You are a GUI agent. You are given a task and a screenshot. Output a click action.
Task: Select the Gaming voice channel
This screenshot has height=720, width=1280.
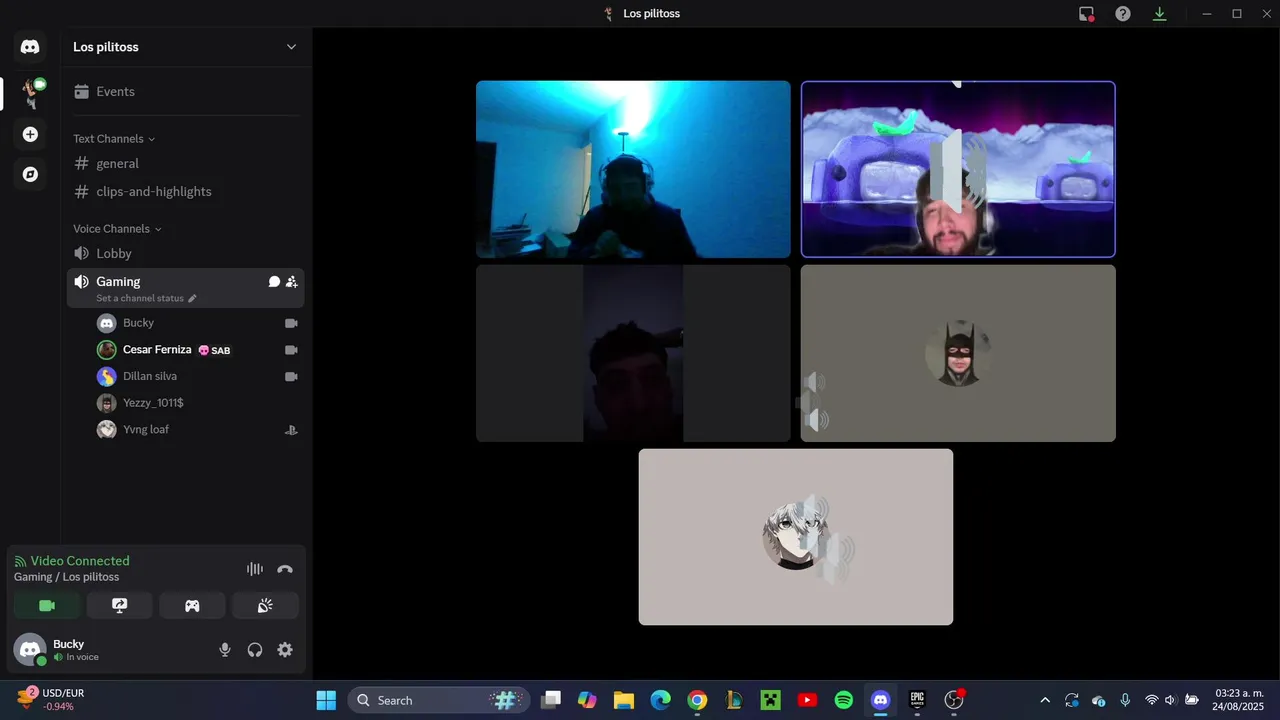186,288
